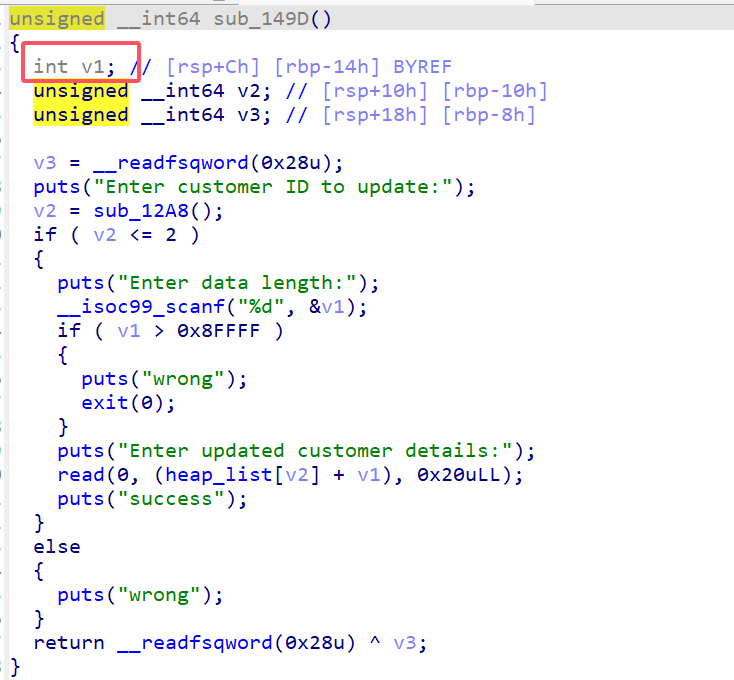Click the [rbp-8h] comment for v3
This screenshot has width=734, height=680.
pos(488,115)
